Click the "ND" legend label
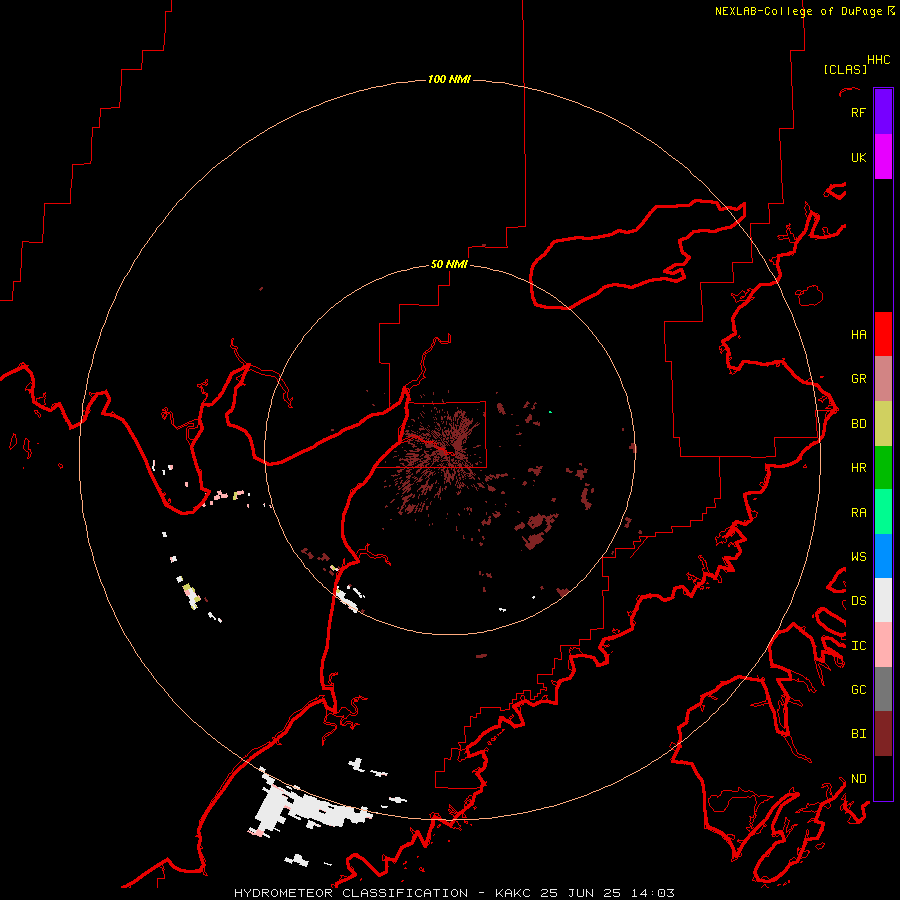This screenshot has height=900, width=900. (x=858, y=778)
